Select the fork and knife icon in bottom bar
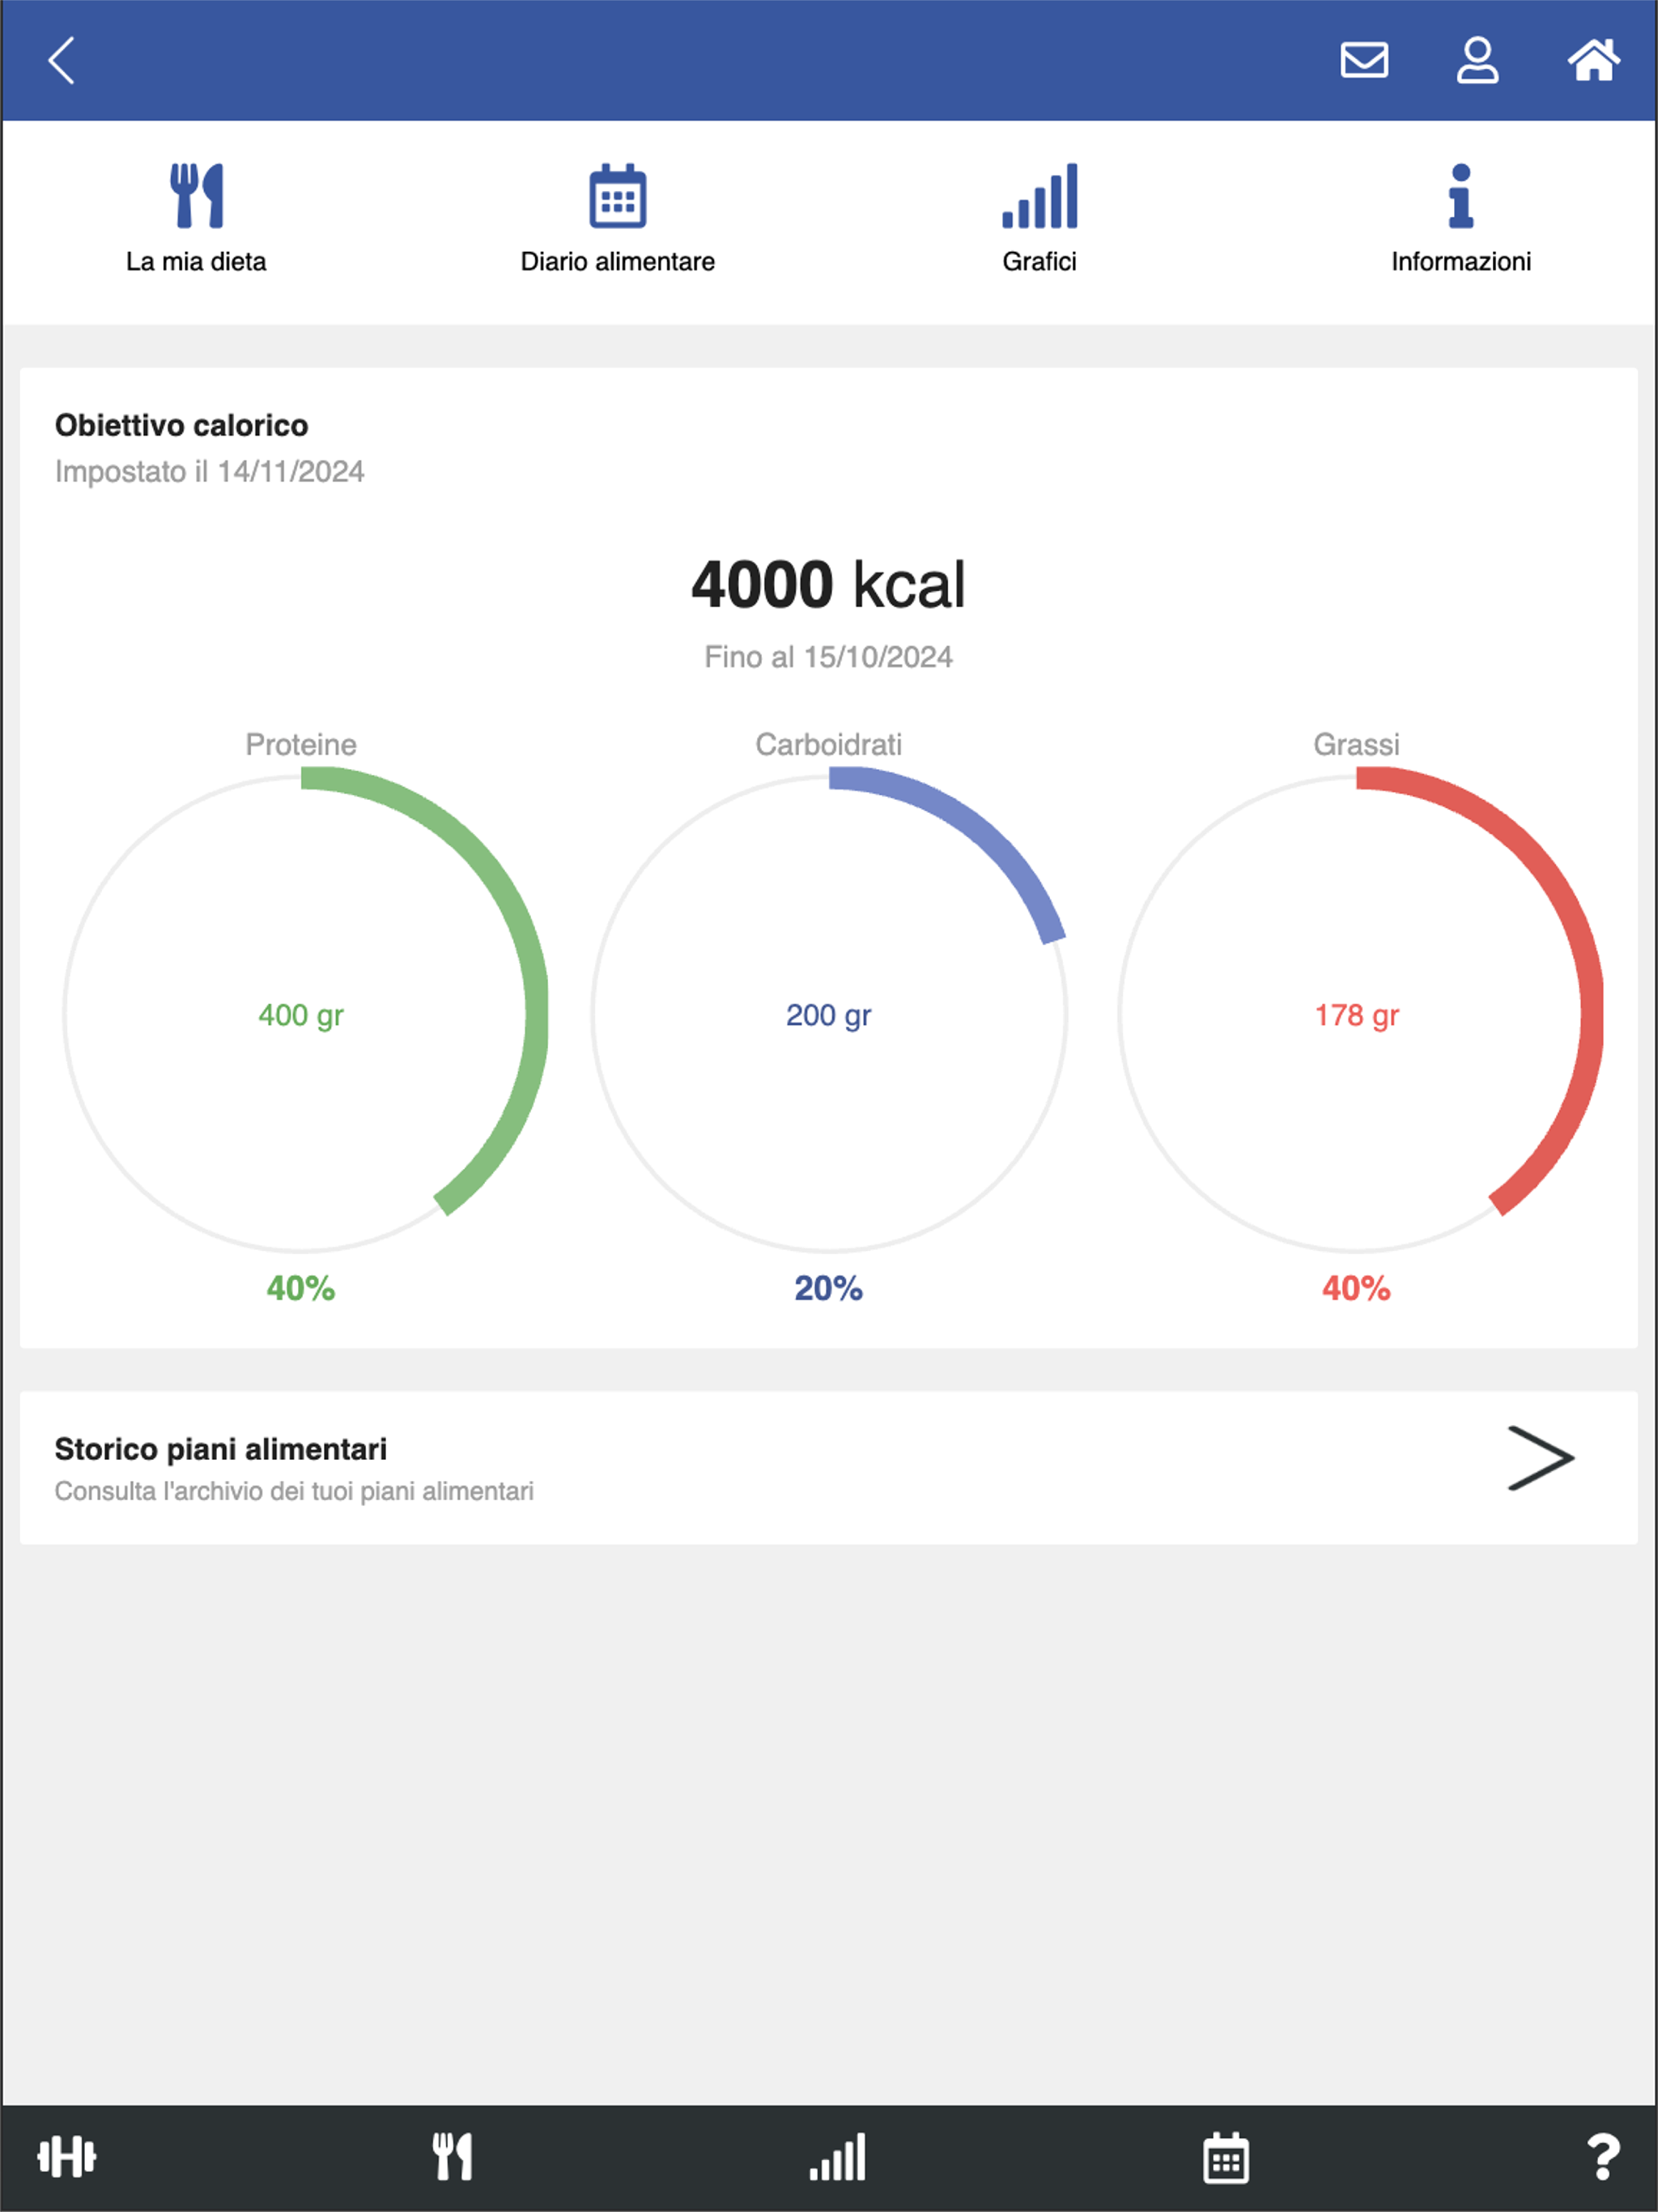Screen dimensions: 1658x2212 452,2157
